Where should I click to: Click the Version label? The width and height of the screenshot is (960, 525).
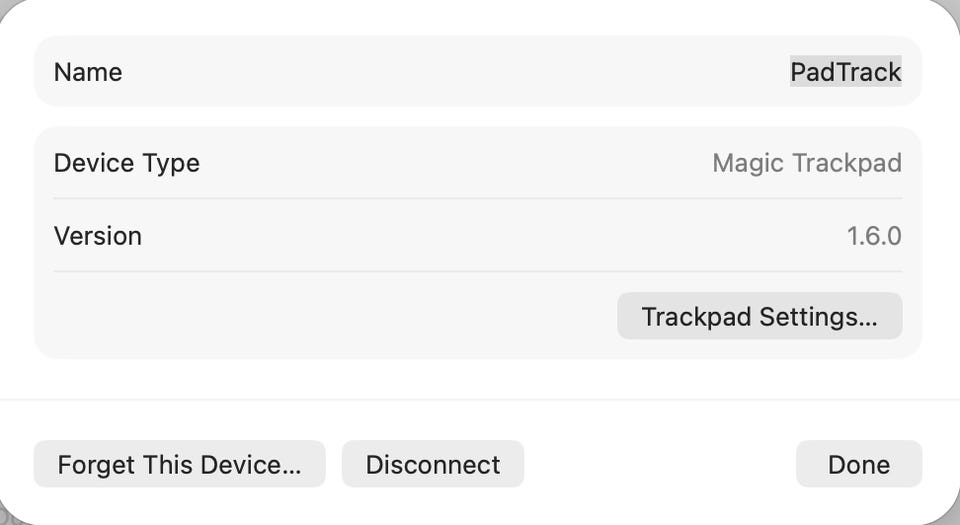click(x=98, y=236)
